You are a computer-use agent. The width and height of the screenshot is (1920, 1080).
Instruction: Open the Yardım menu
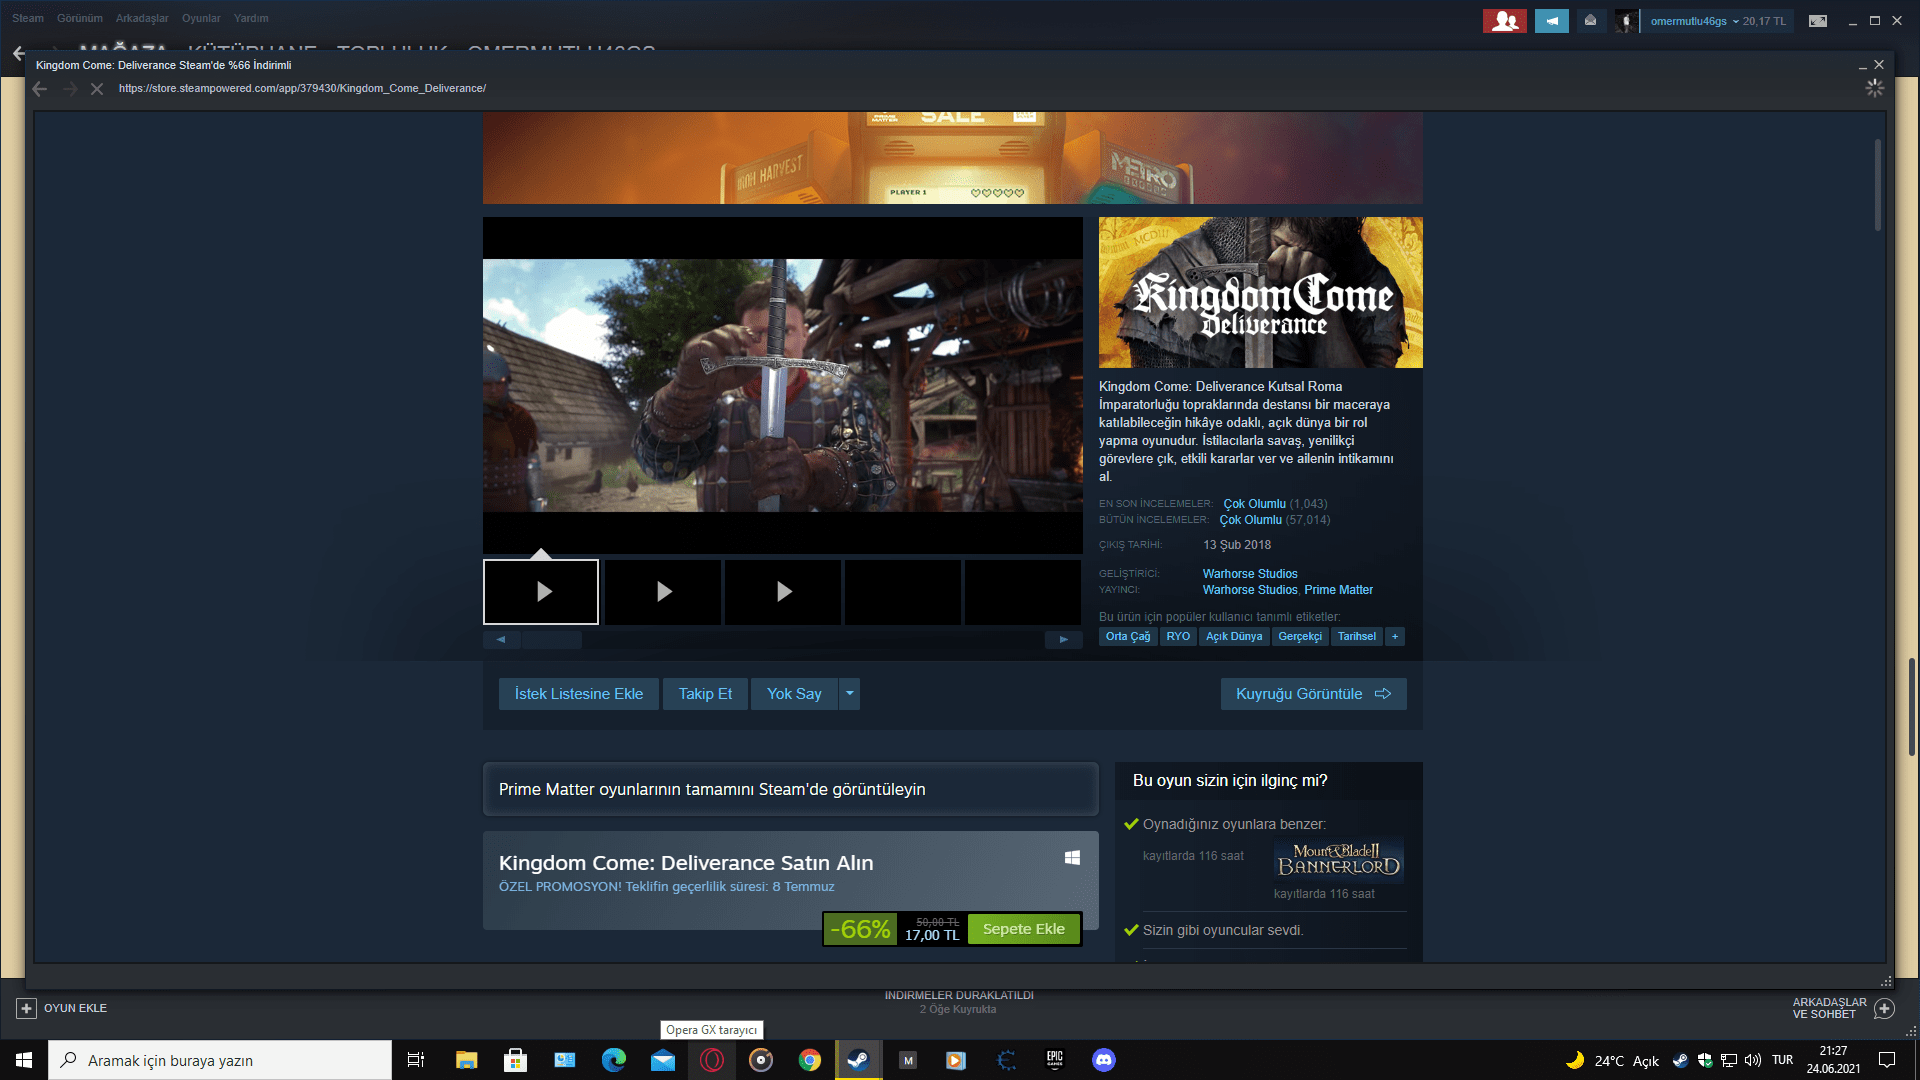[x=251, y=18]
